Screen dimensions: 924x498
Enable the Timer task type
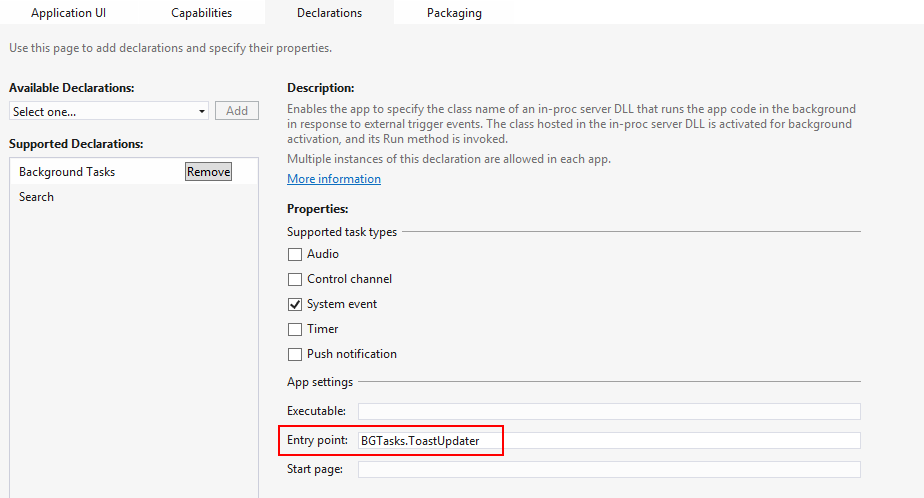tap(295, 329)
